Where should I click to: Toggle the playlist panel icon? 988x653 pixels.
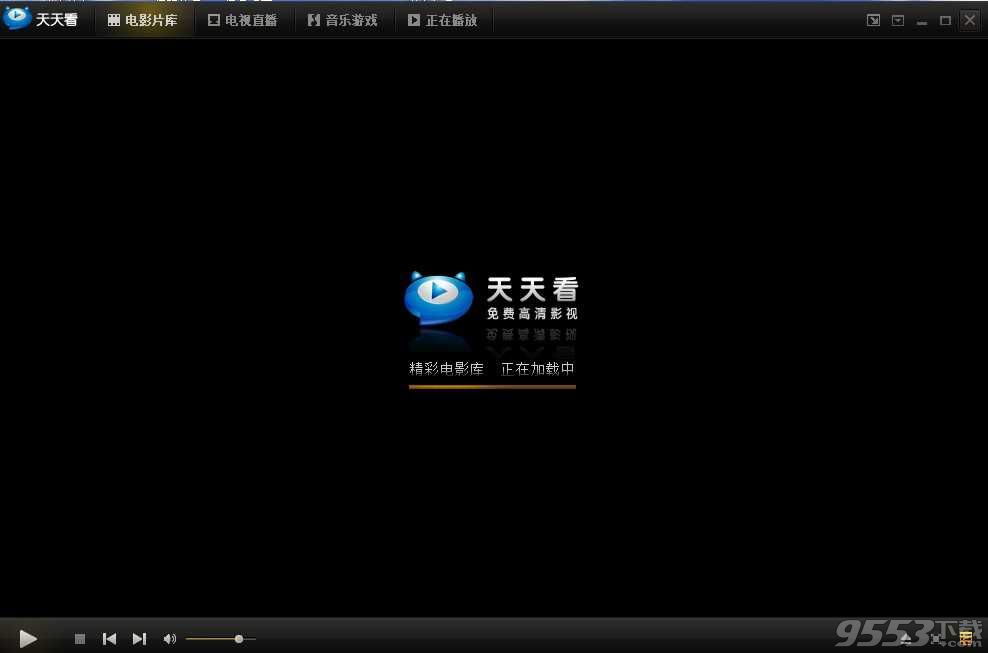pos(966,638)
